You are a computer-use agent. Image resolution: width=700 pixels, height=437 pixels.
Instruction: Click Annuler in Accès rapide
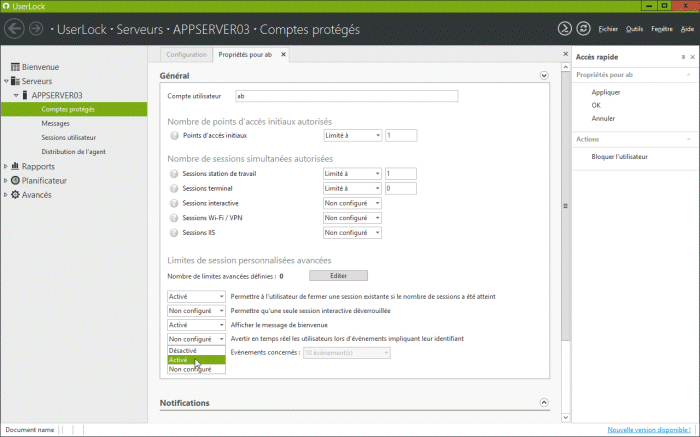[x=603, y=118]
